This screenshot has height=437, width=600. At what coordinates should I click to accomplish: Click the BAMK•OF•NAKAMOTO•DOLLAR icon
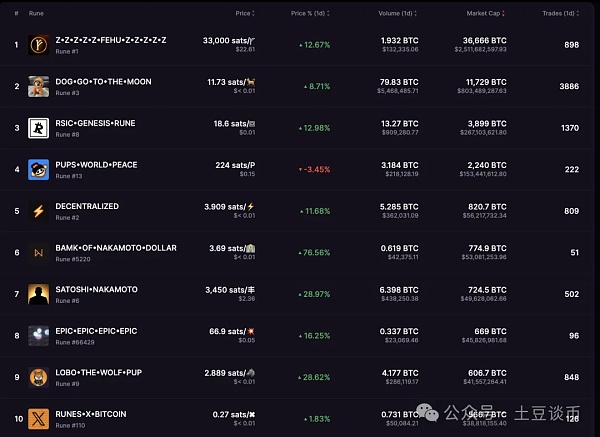pyautogui.click(x=39, y=253)
